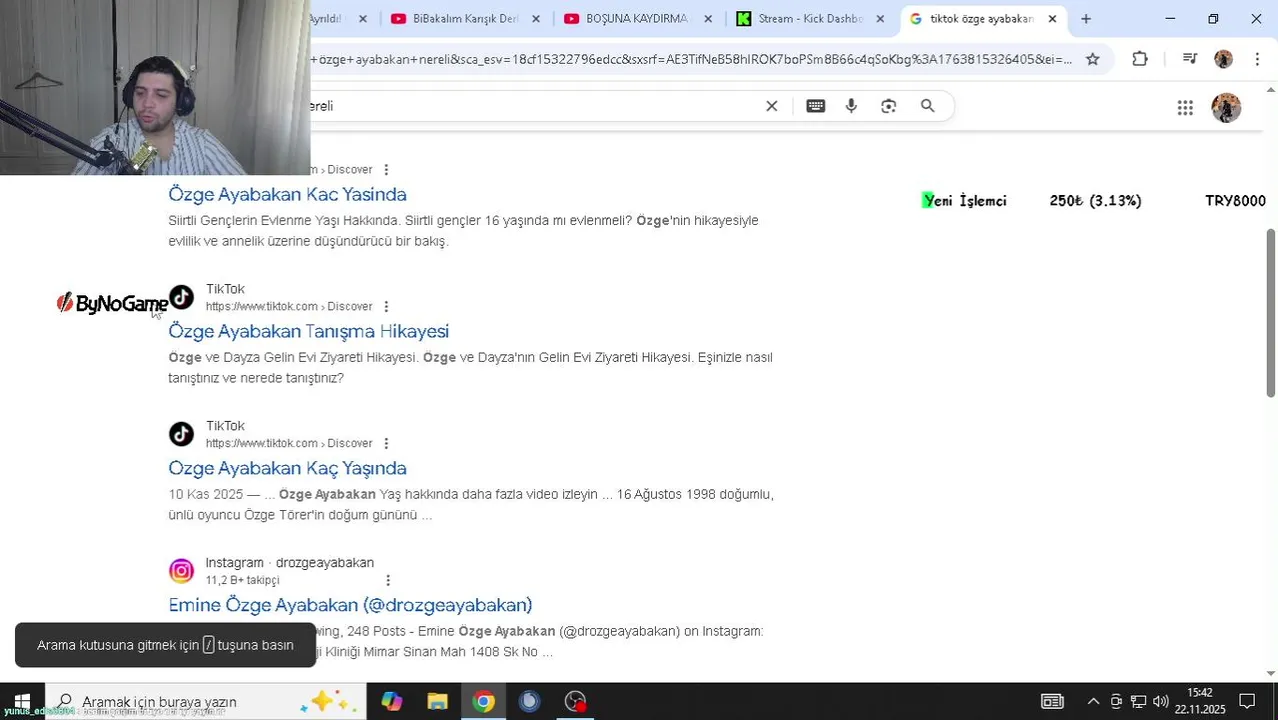
Task: Open more options for Instagram drozgeayabakan result
Action: tap(388, 580)
